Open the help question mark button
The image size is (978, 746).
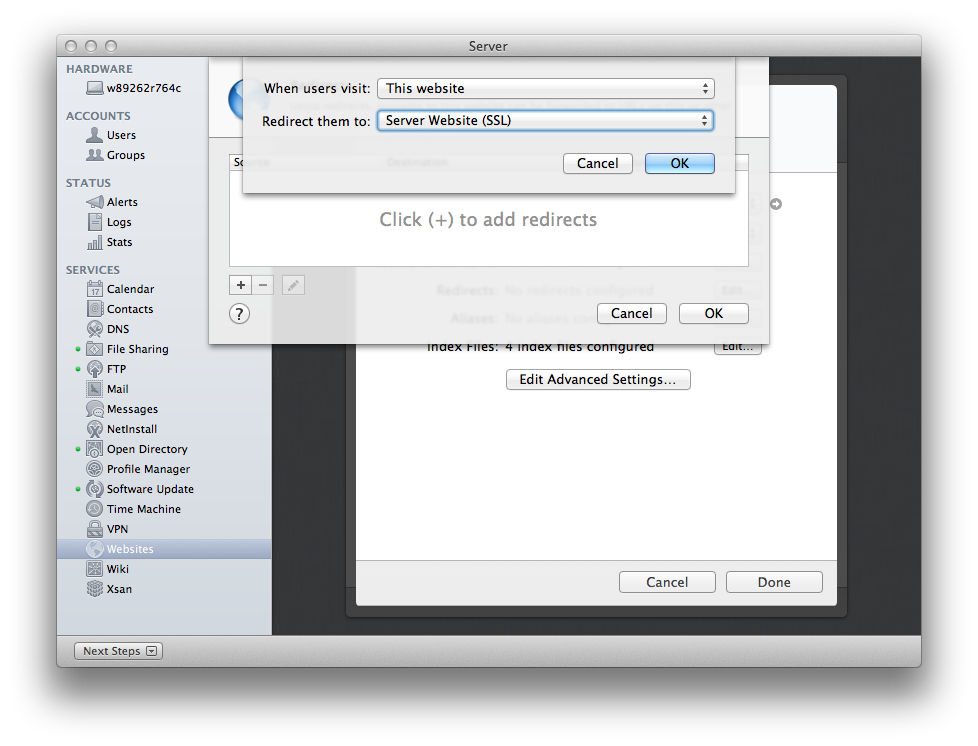[x=240, y=314]
